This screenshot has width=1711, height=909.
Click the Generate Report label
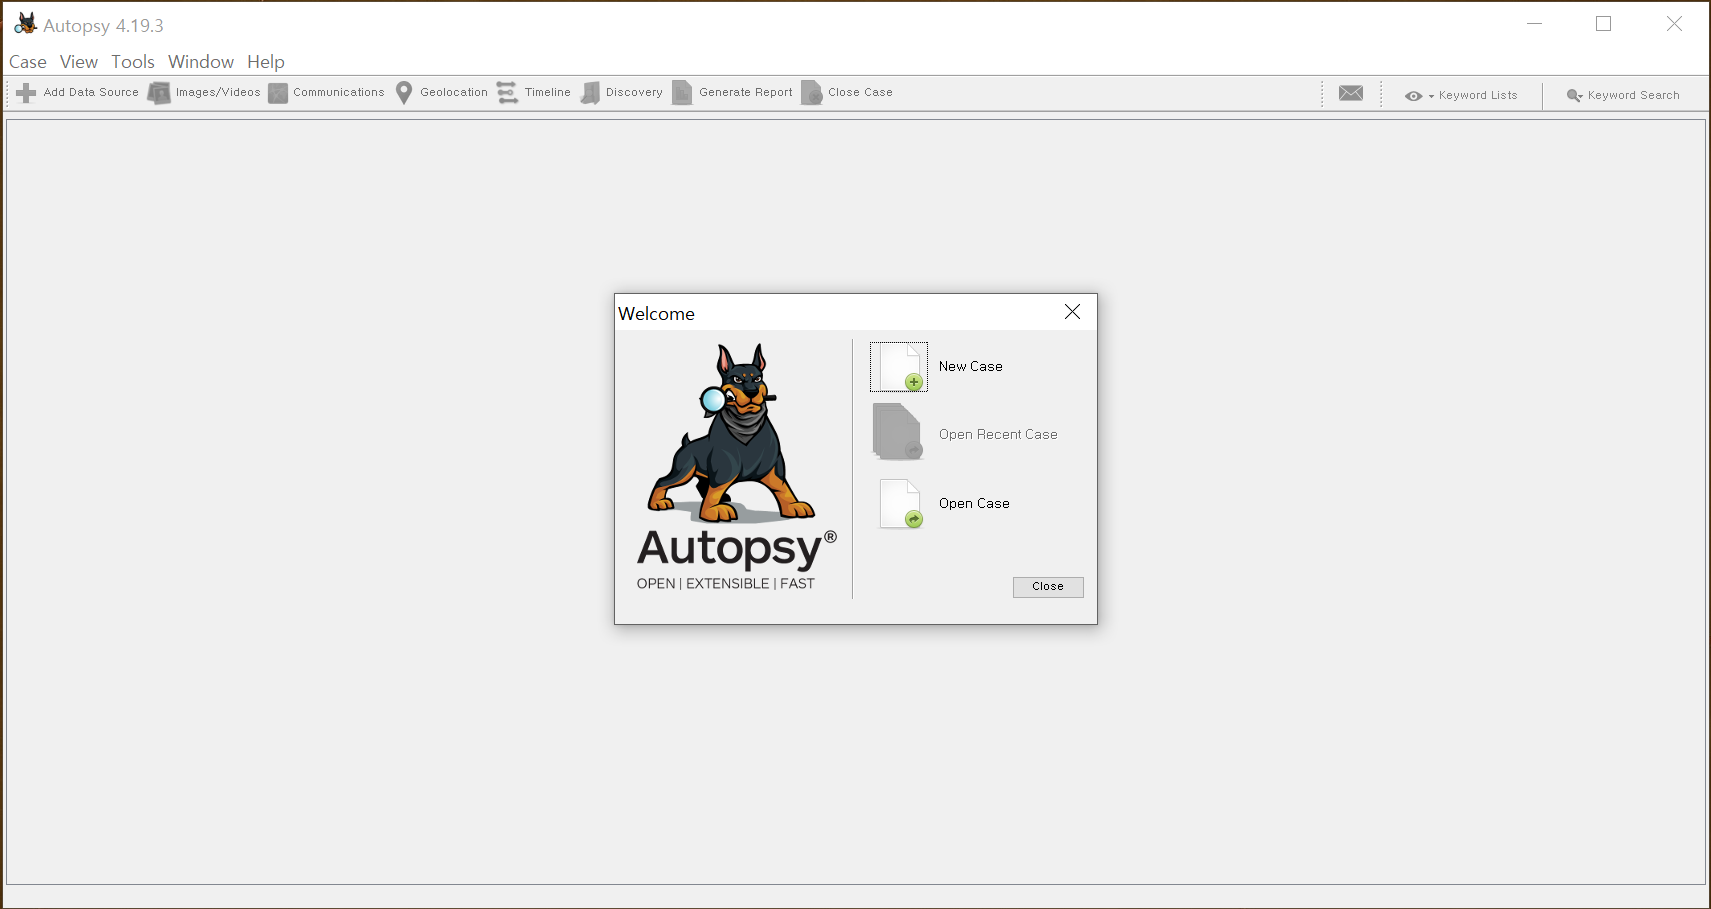(x=745, y=92)
